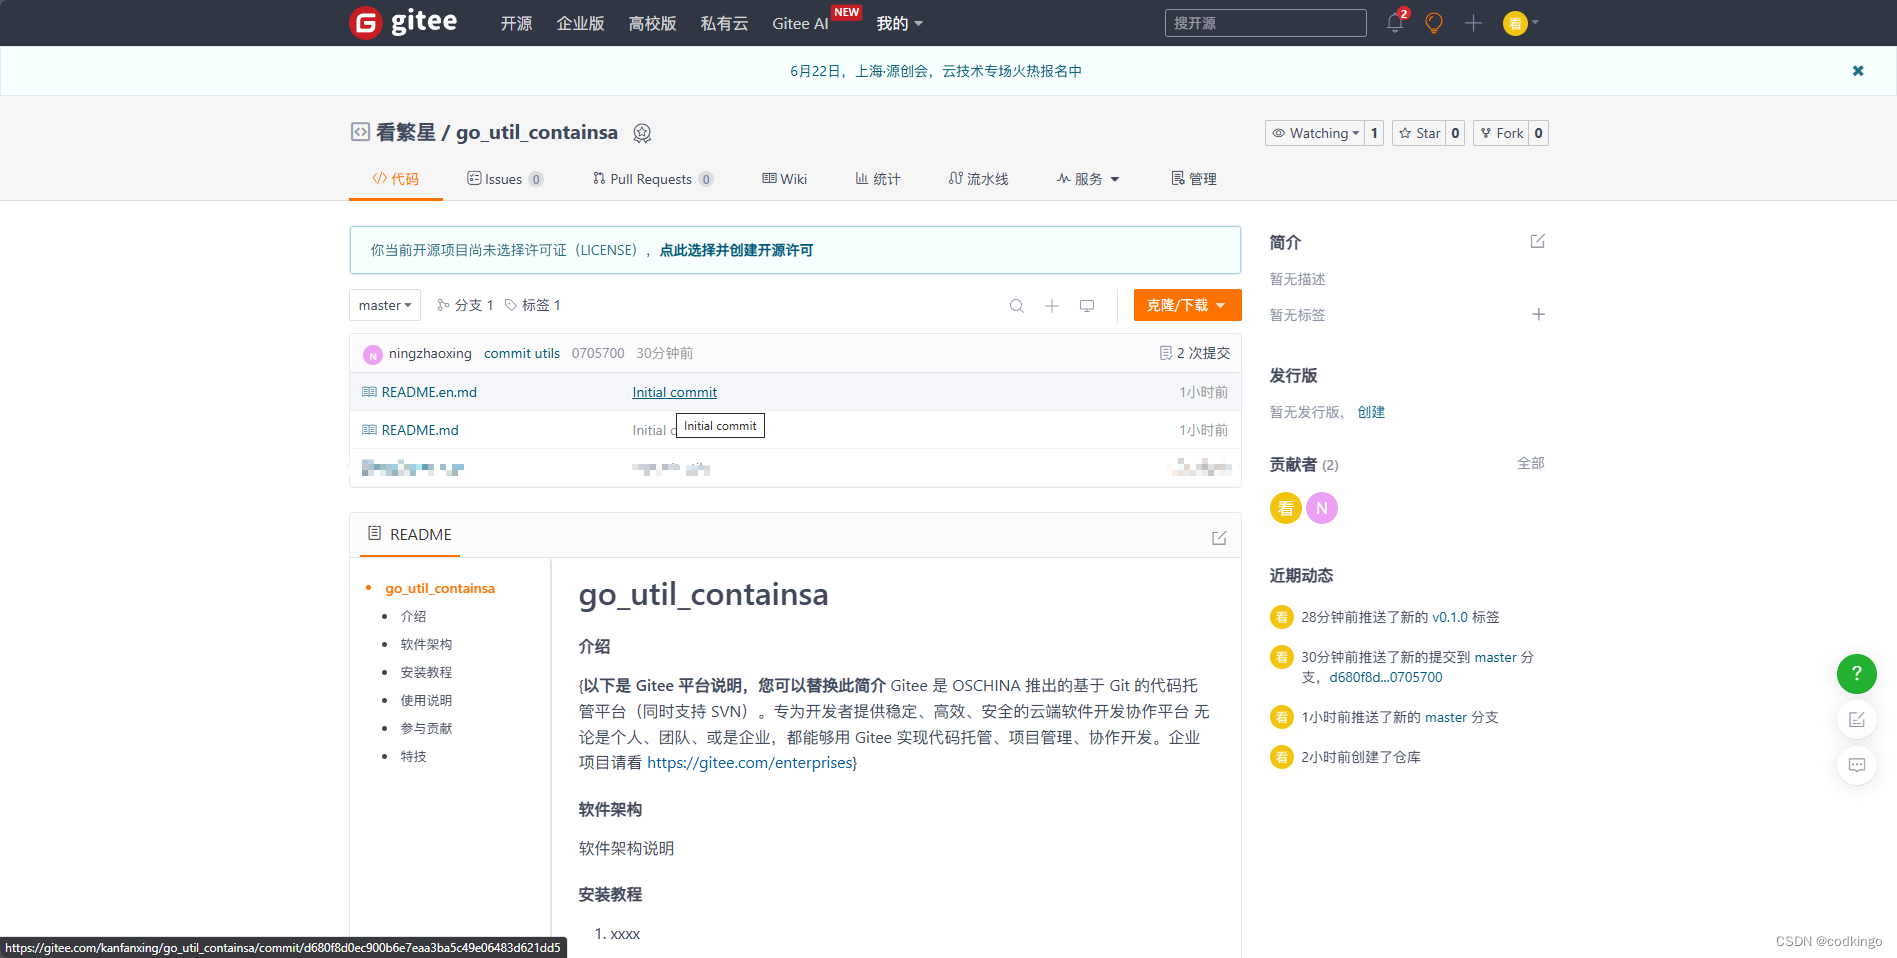Viewport: 1897px width, 958px height.
Task: Click the add file plus icon
Action: [1052, 306]
